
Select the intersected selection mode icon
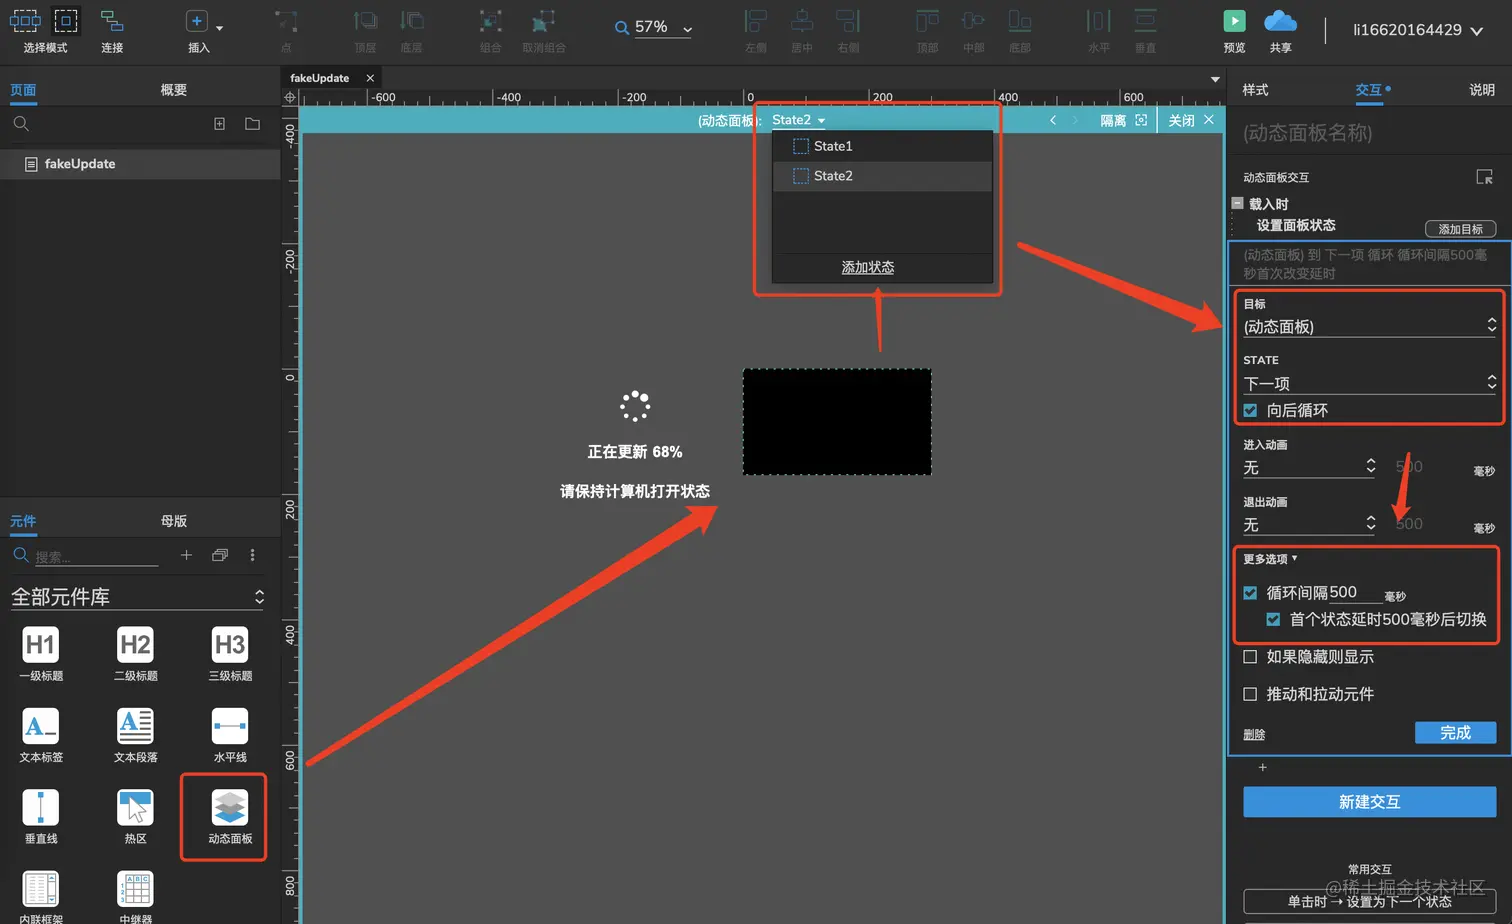[25, 20]
